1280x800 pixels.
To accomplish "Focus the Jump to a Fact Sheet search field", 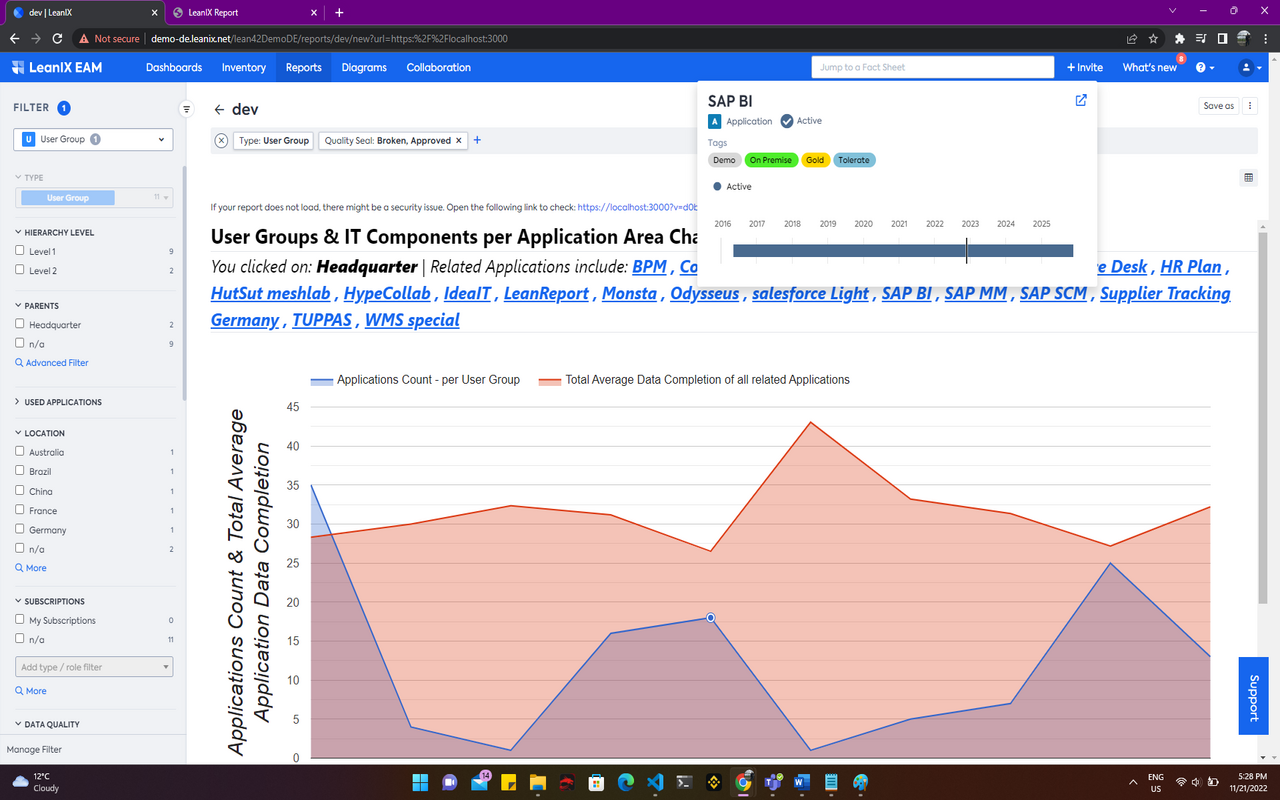I will (x=933, y=67).
